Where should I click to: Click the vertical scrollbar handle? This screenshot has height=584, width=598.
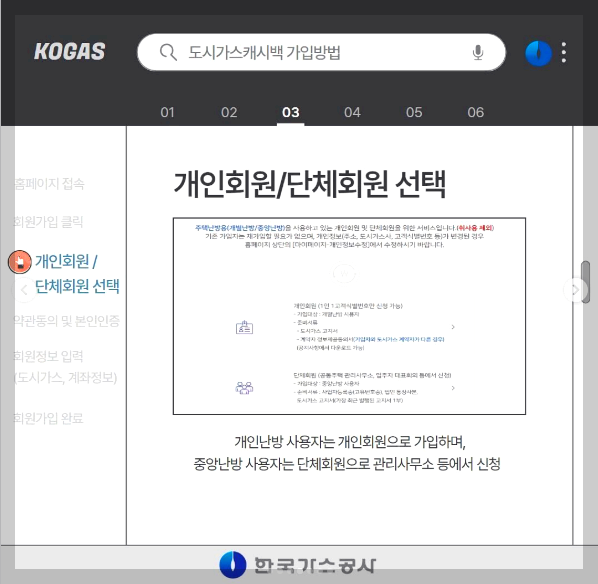pos(585,281)
